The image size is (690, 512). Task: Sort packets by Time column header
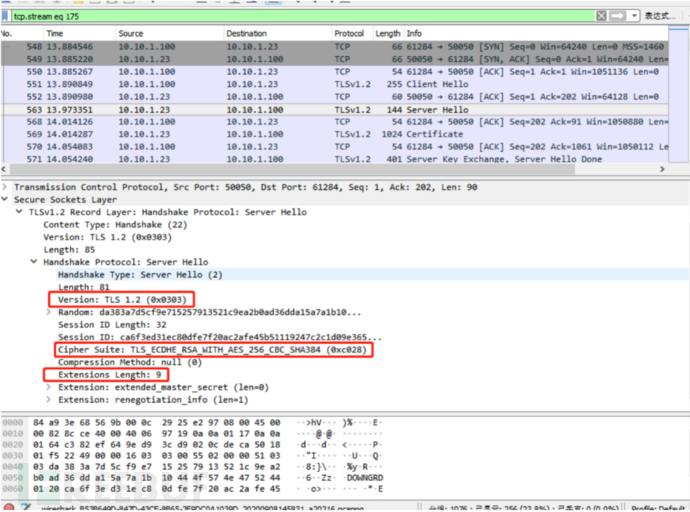55,33
